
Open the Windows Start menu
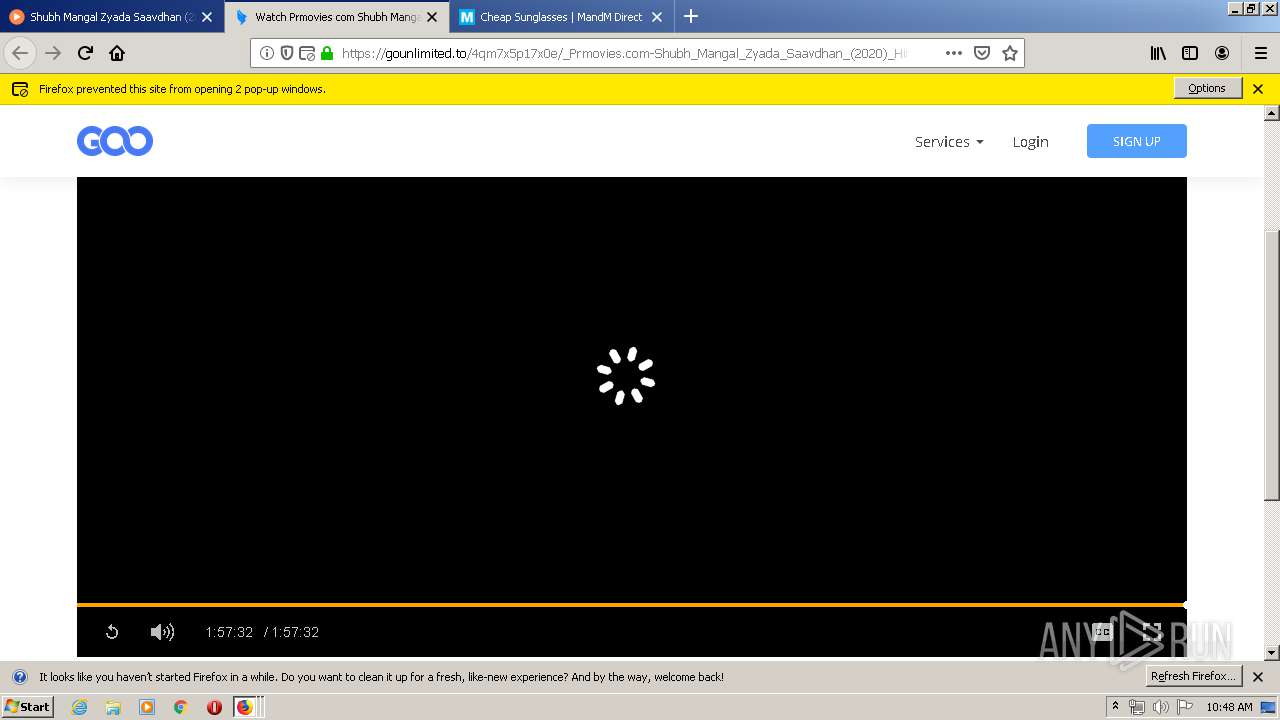pos(27,706)
